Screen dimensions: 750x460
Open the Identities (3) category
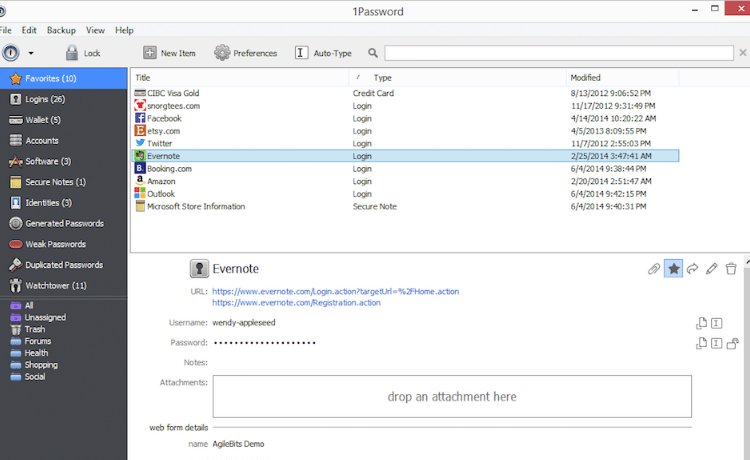pyautogui.click(x=64, y=203)
